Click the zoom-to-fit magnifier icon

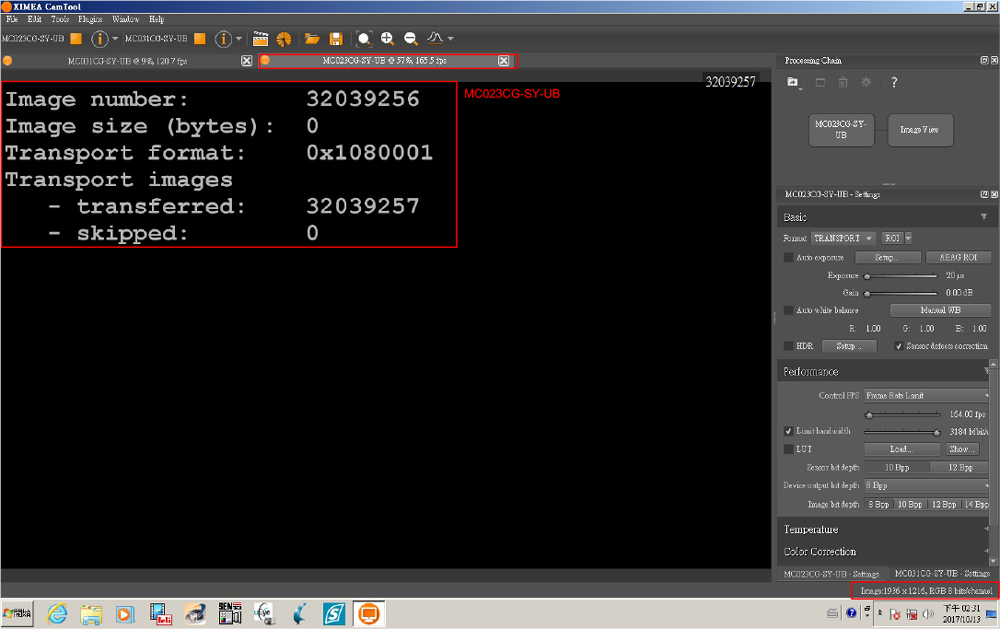[364, 39]
